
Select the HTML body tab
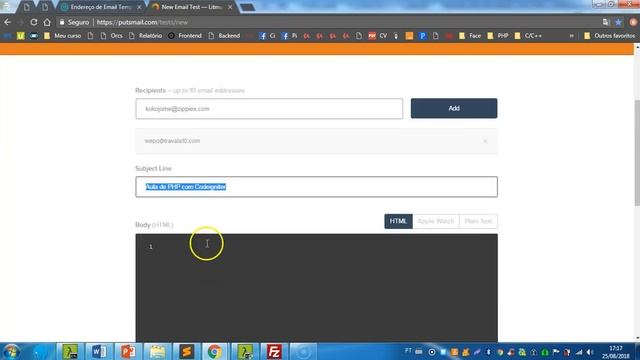coord(398,221)
